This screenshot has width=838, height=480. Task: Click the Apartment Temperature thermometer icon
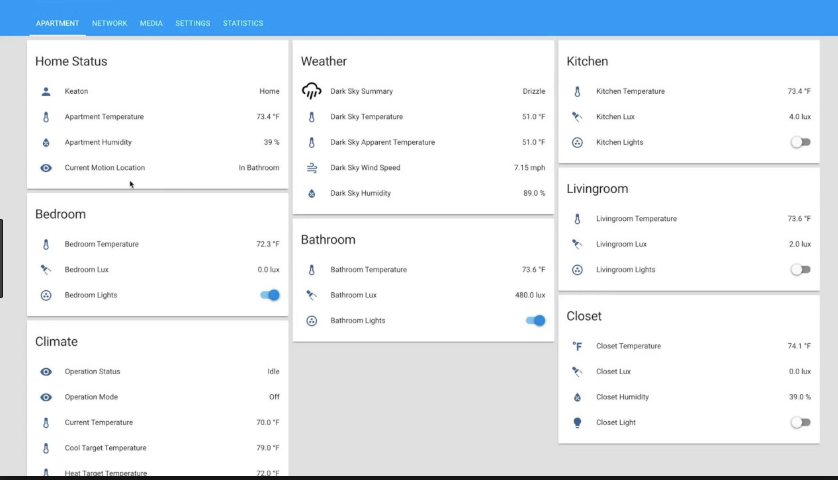(46, 117)
